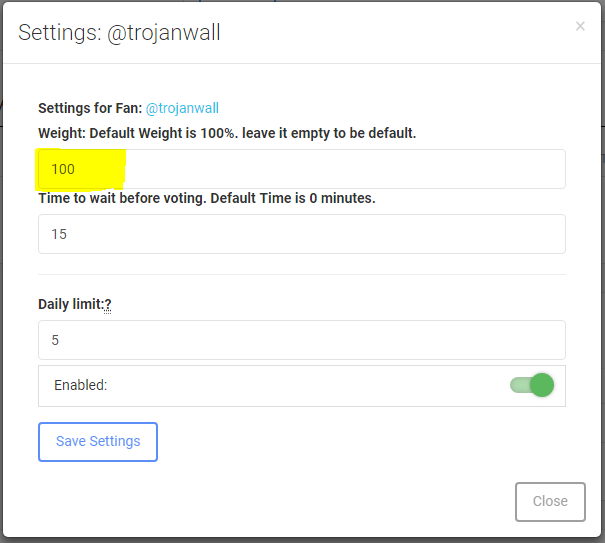Close the settings dialog with the X icon

(x=580, y=26)
